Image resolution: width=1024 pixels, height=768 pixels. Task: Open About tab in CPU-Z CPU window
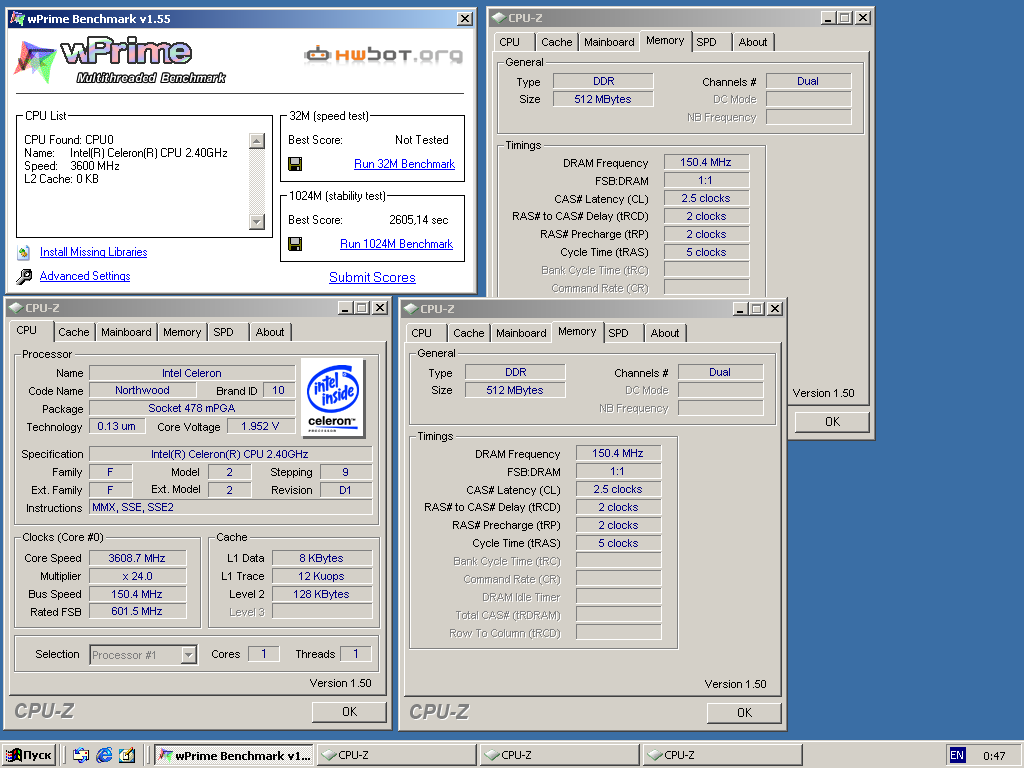[270, 332]
